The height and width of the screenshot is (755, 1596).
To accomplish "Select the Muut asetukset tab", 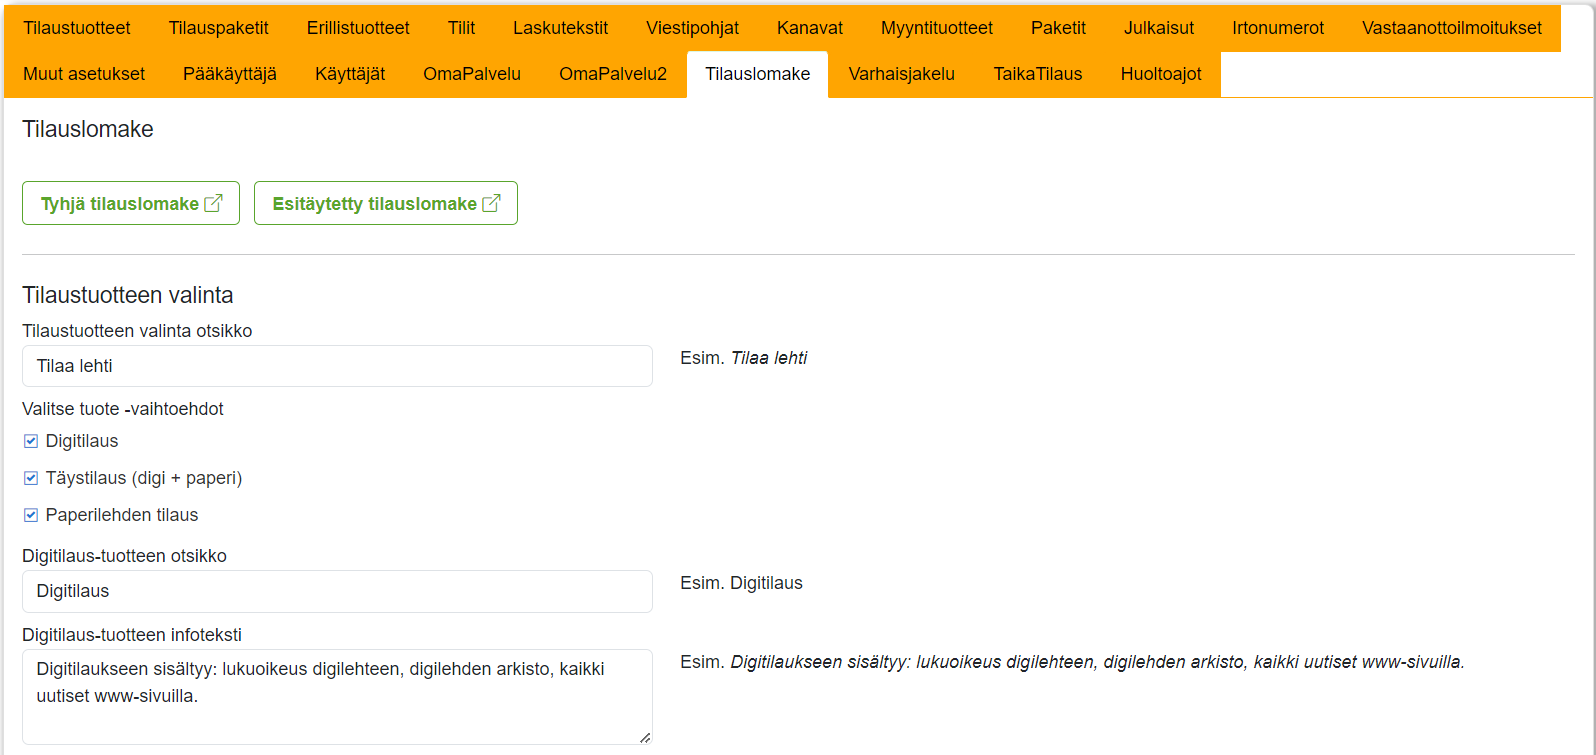I will pyautogui.click(x=84, y=74).
